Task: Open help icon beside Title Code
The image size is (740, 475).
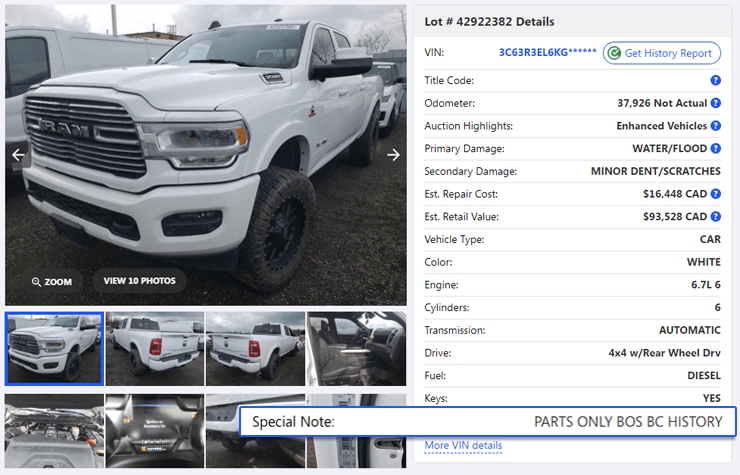Action: coord(715,80)
